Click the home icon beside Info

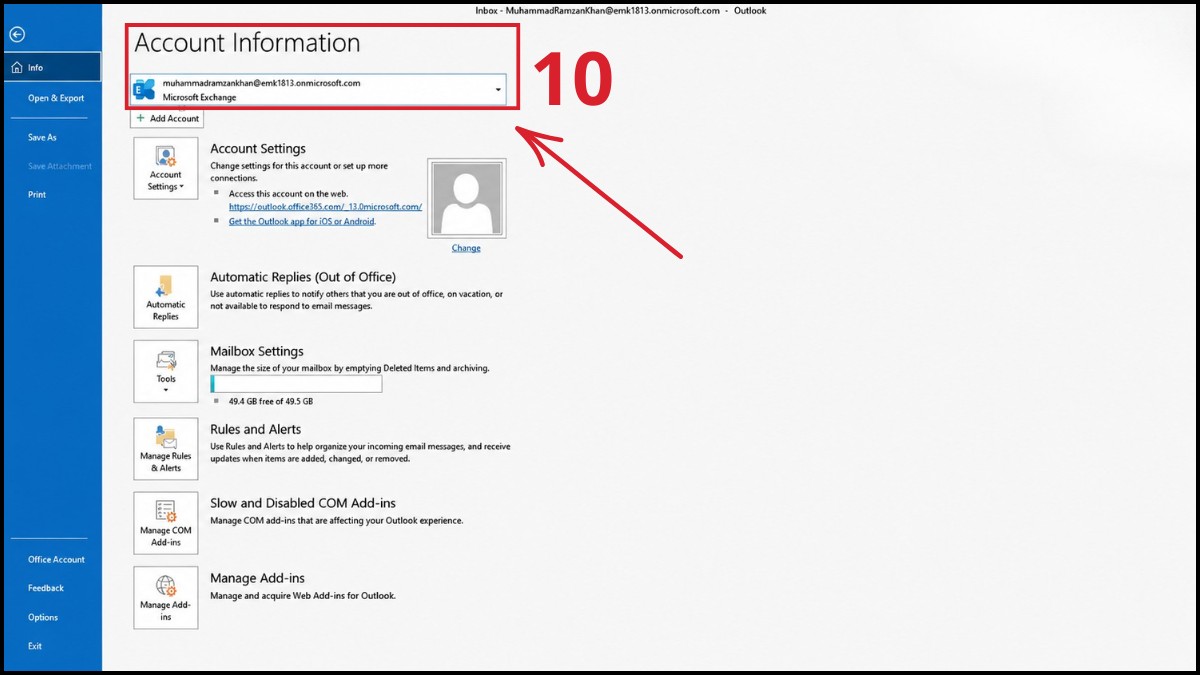click(x=15, y=67)
